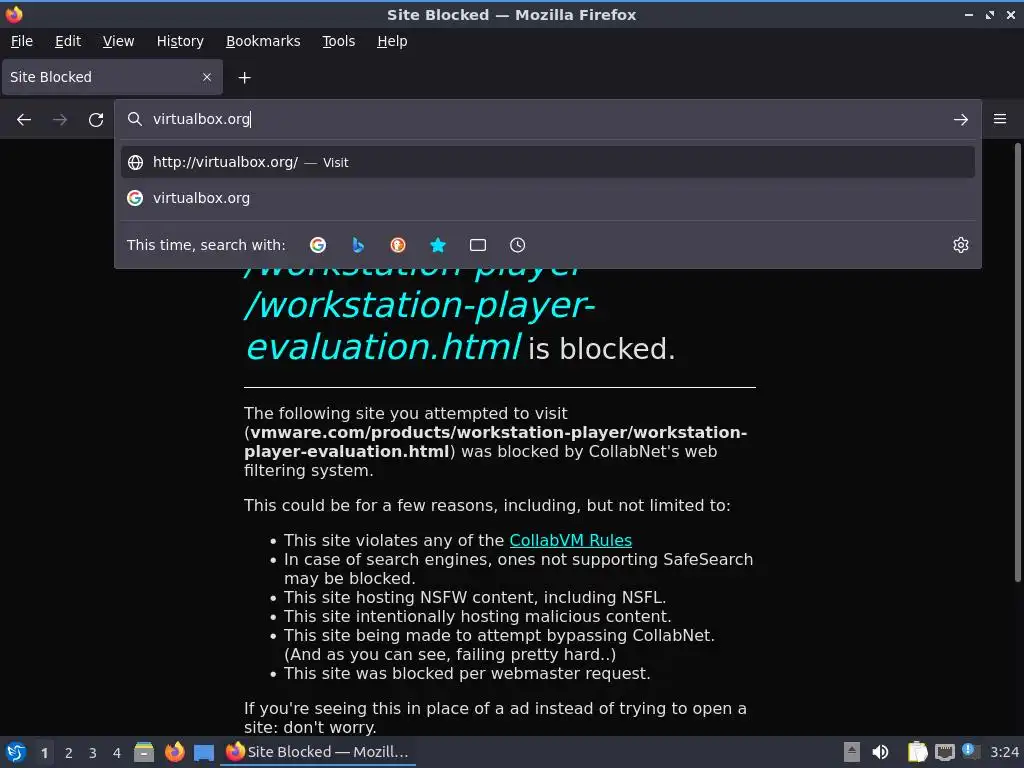Click the blue show-desktop taskbar icon
The width and height of the screenshot is (1024, 768).
[204, 752]
